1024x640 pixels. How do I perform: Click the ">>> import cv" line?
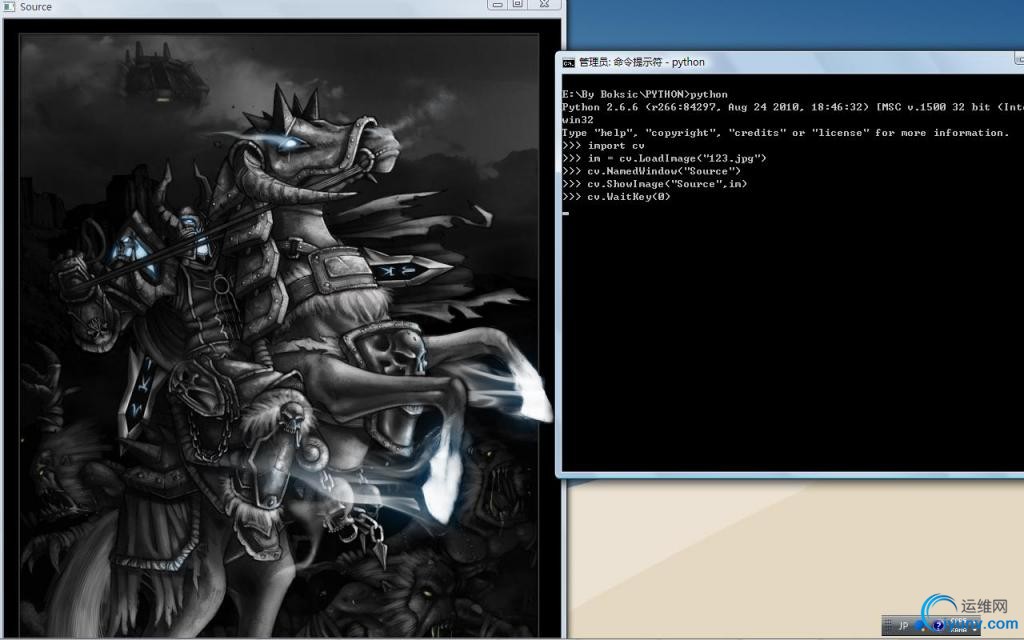tap(603, 146)
